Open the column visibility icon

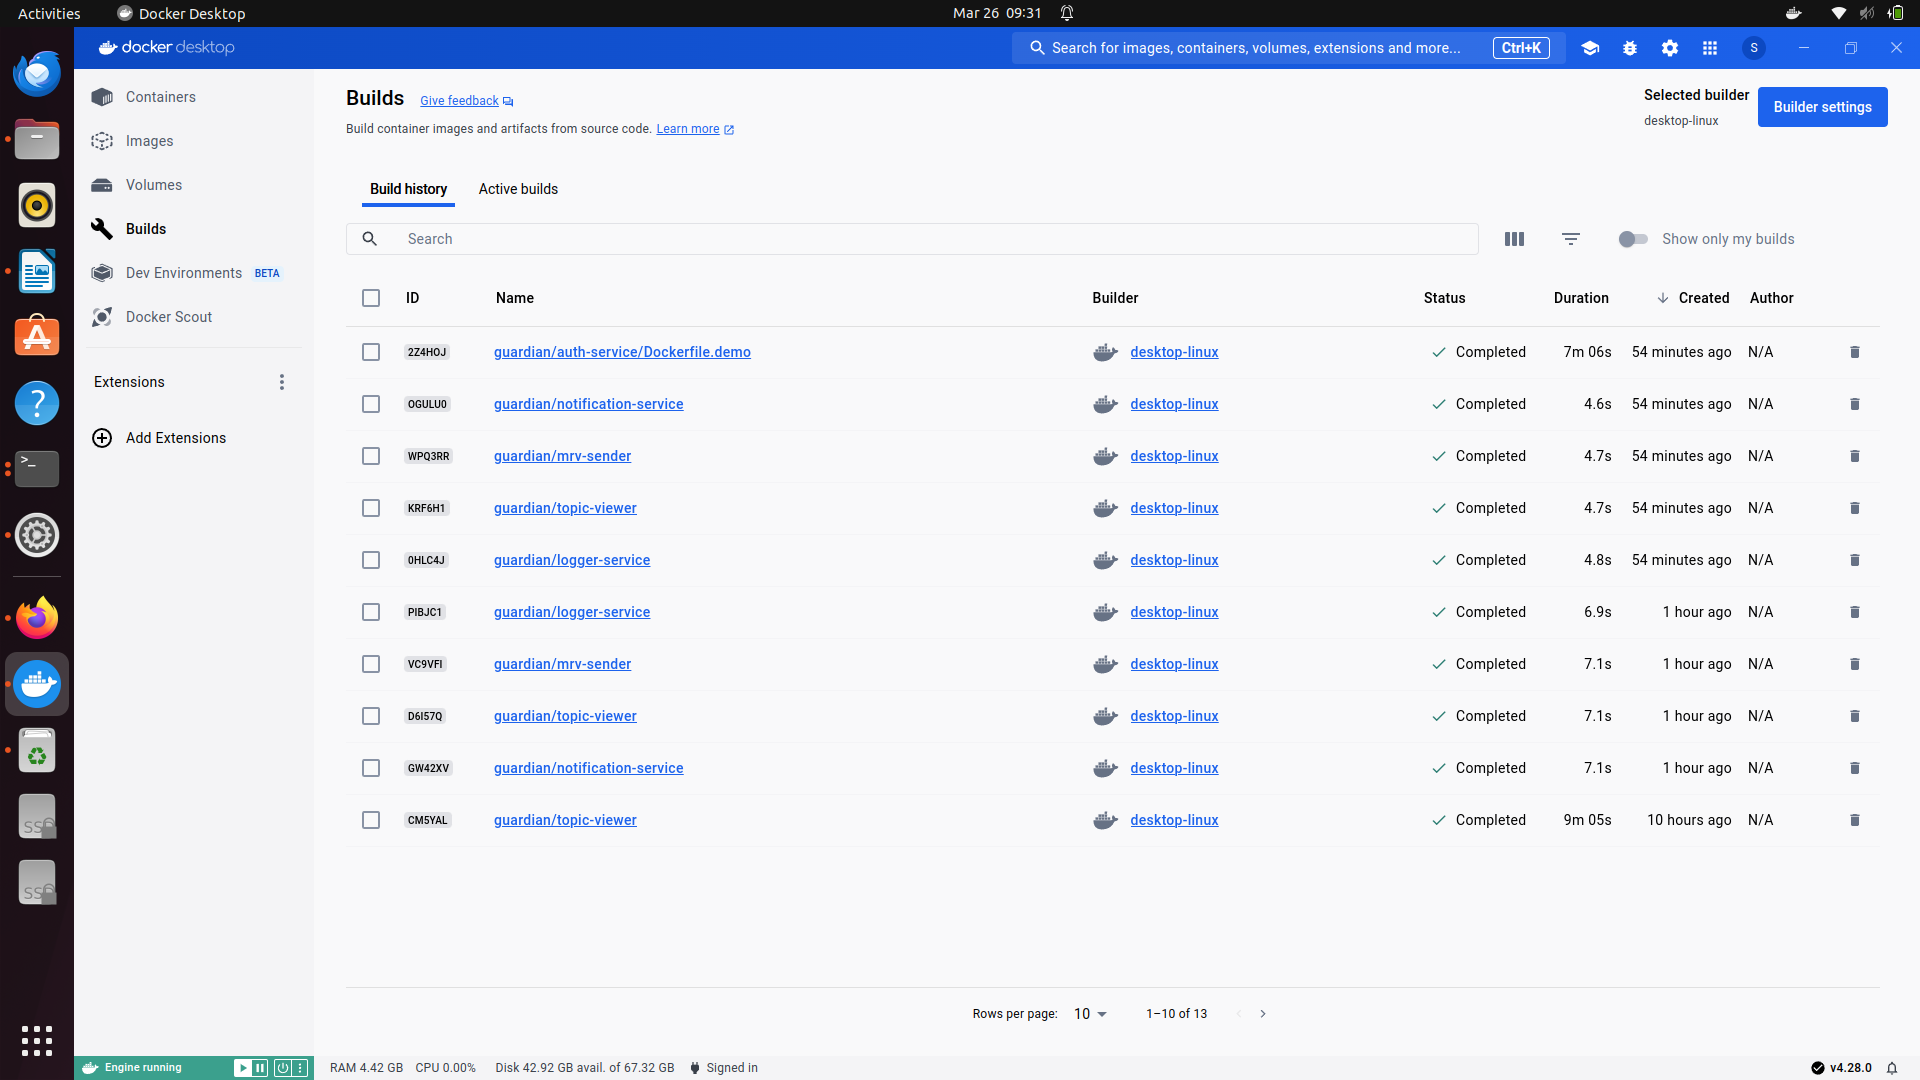coord(1514,239)
